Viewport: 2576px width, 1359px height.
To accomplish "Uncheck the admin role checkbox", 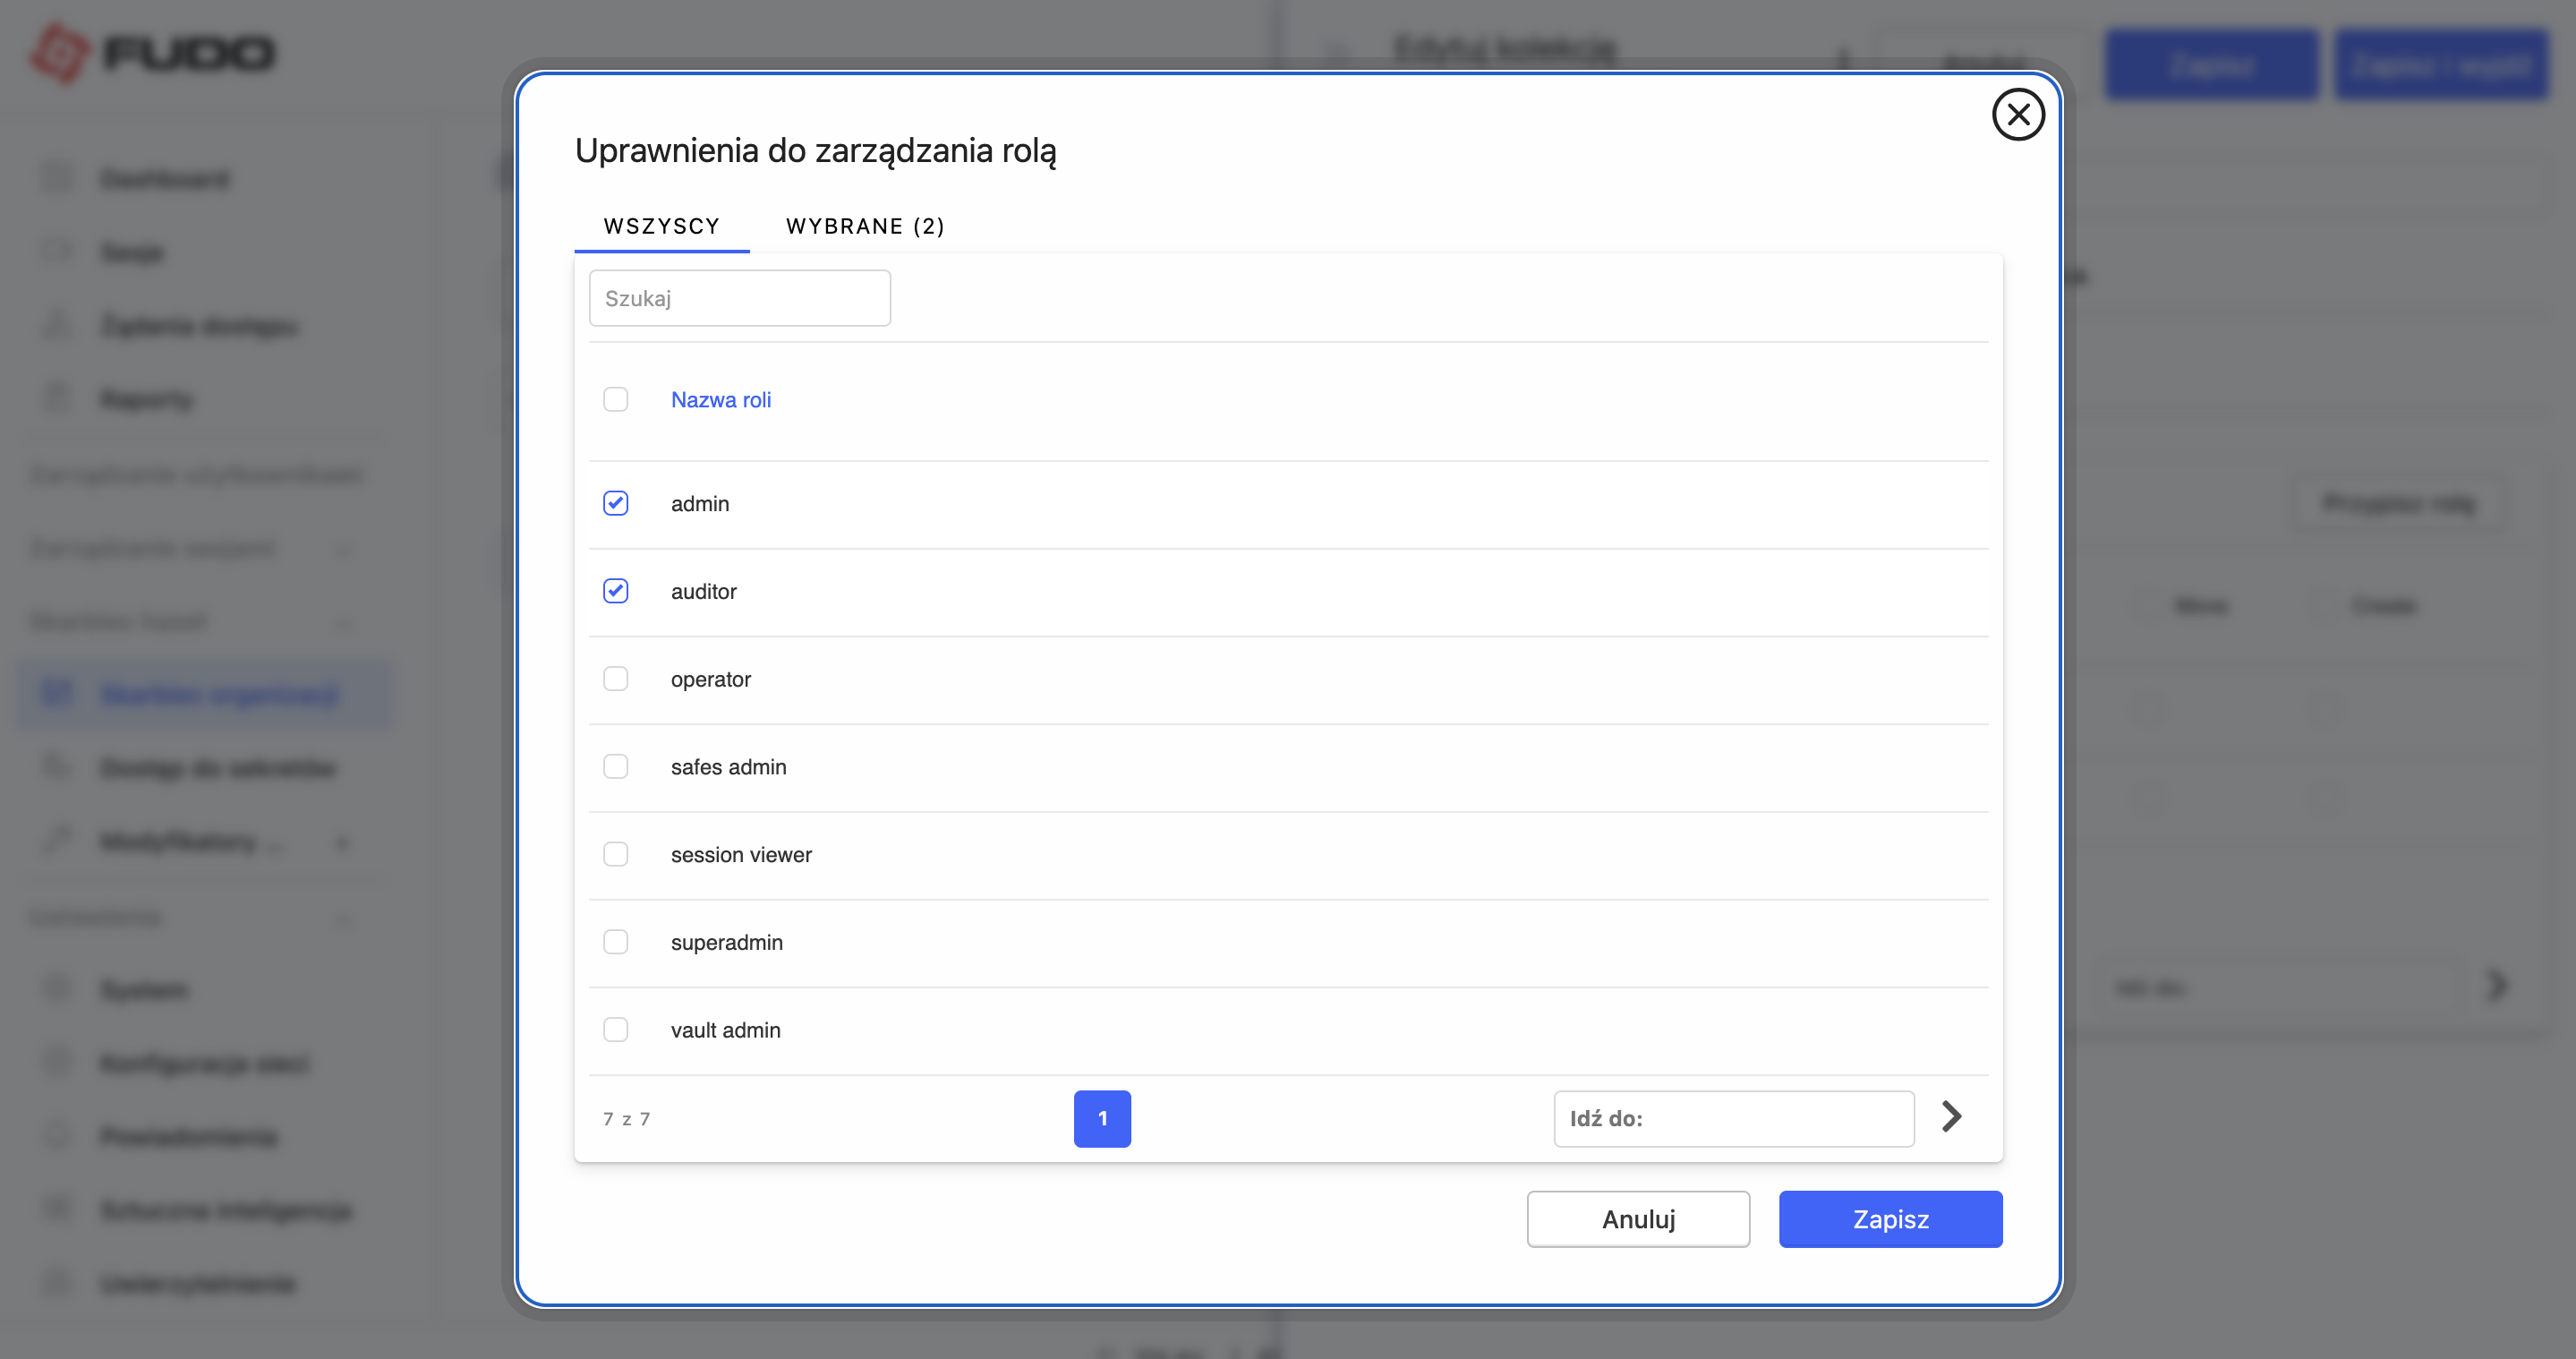I will (x=616, y=503).
